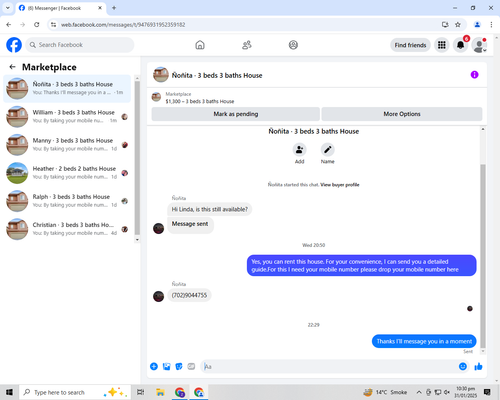Viewport: 500px width, 400px height.
Task: Open View buyer profile link
Action: [340, 185]
